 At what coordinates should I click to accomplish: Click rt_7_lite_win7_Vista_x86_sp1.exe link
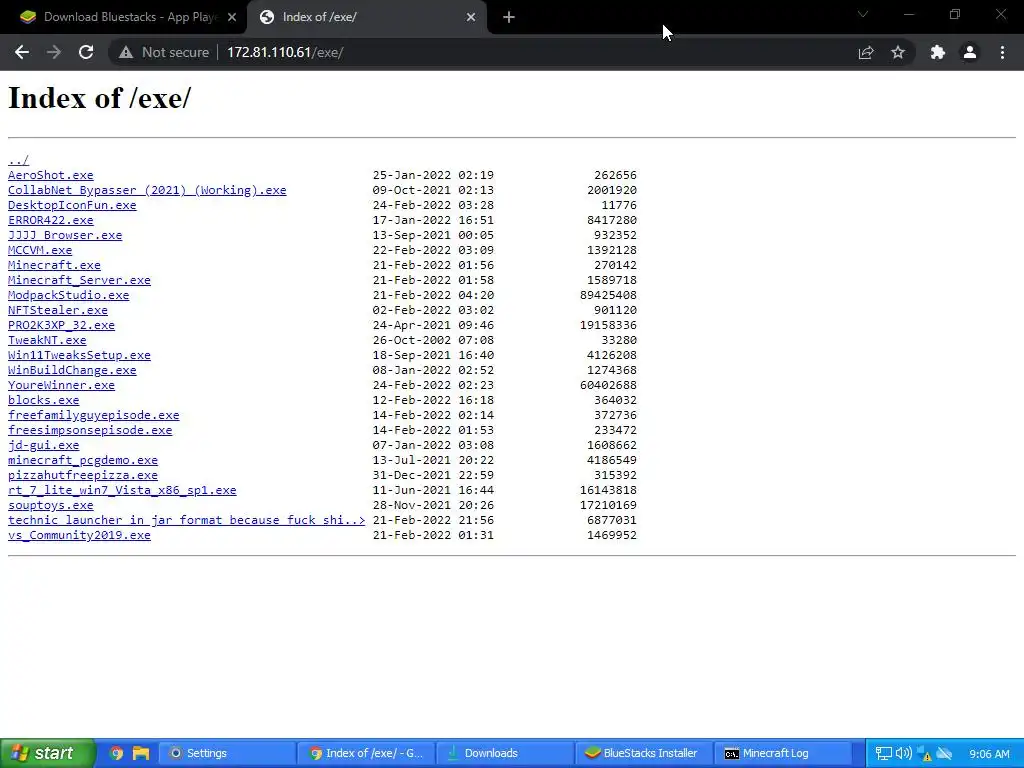coord(122,490)
